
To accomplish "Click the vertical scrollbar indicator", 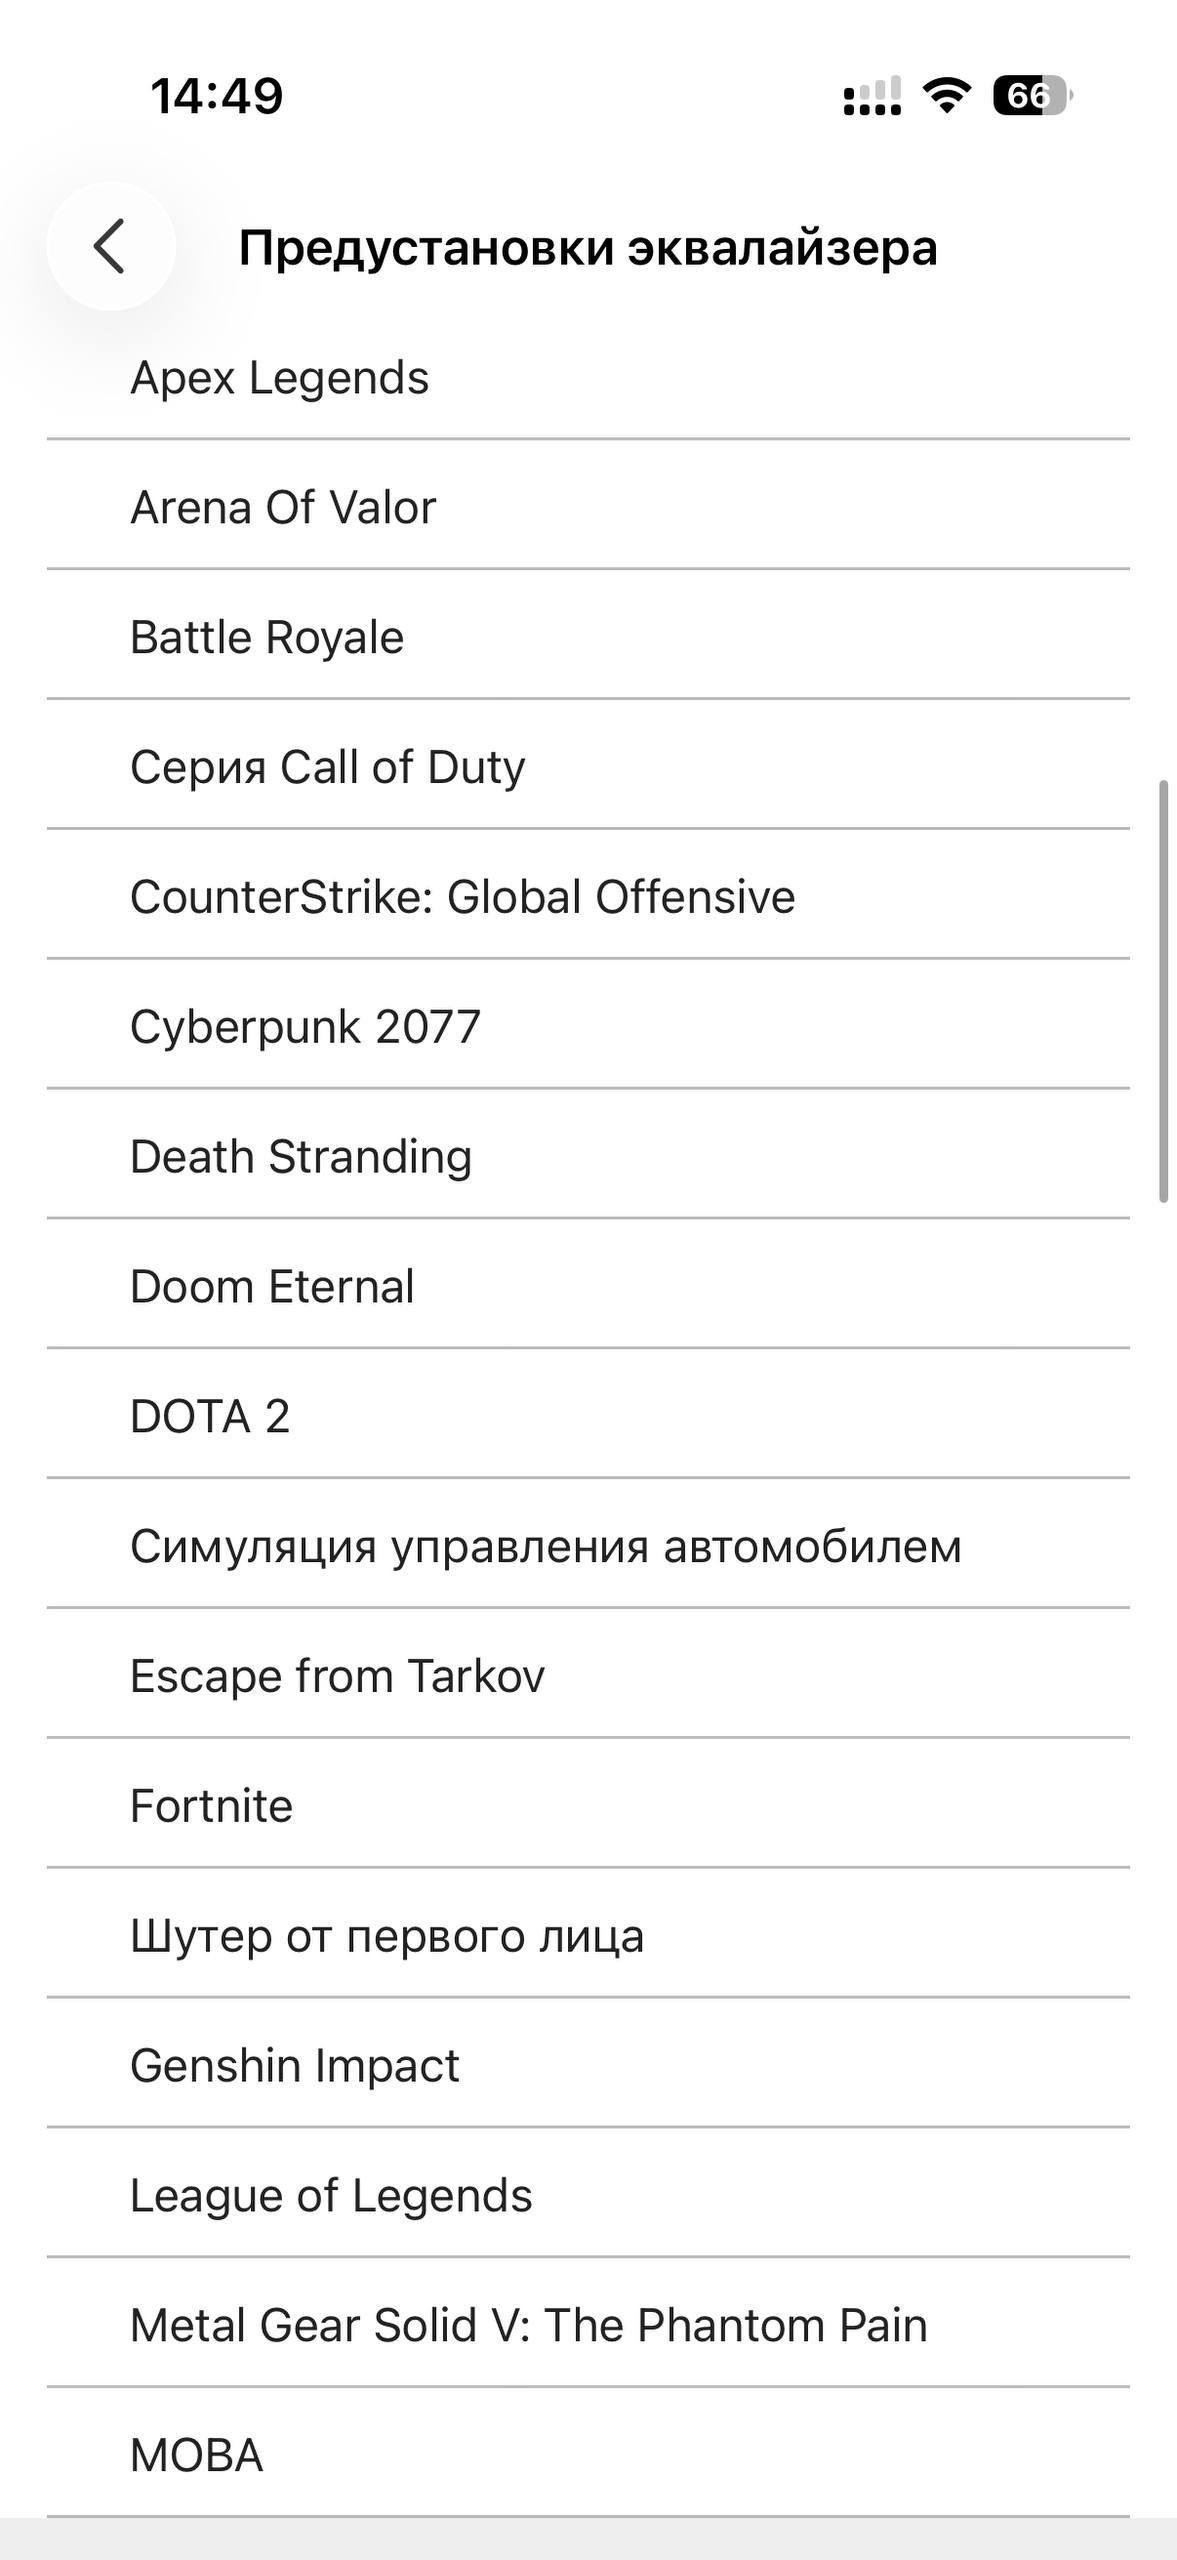I will (x=1163, y=991).
